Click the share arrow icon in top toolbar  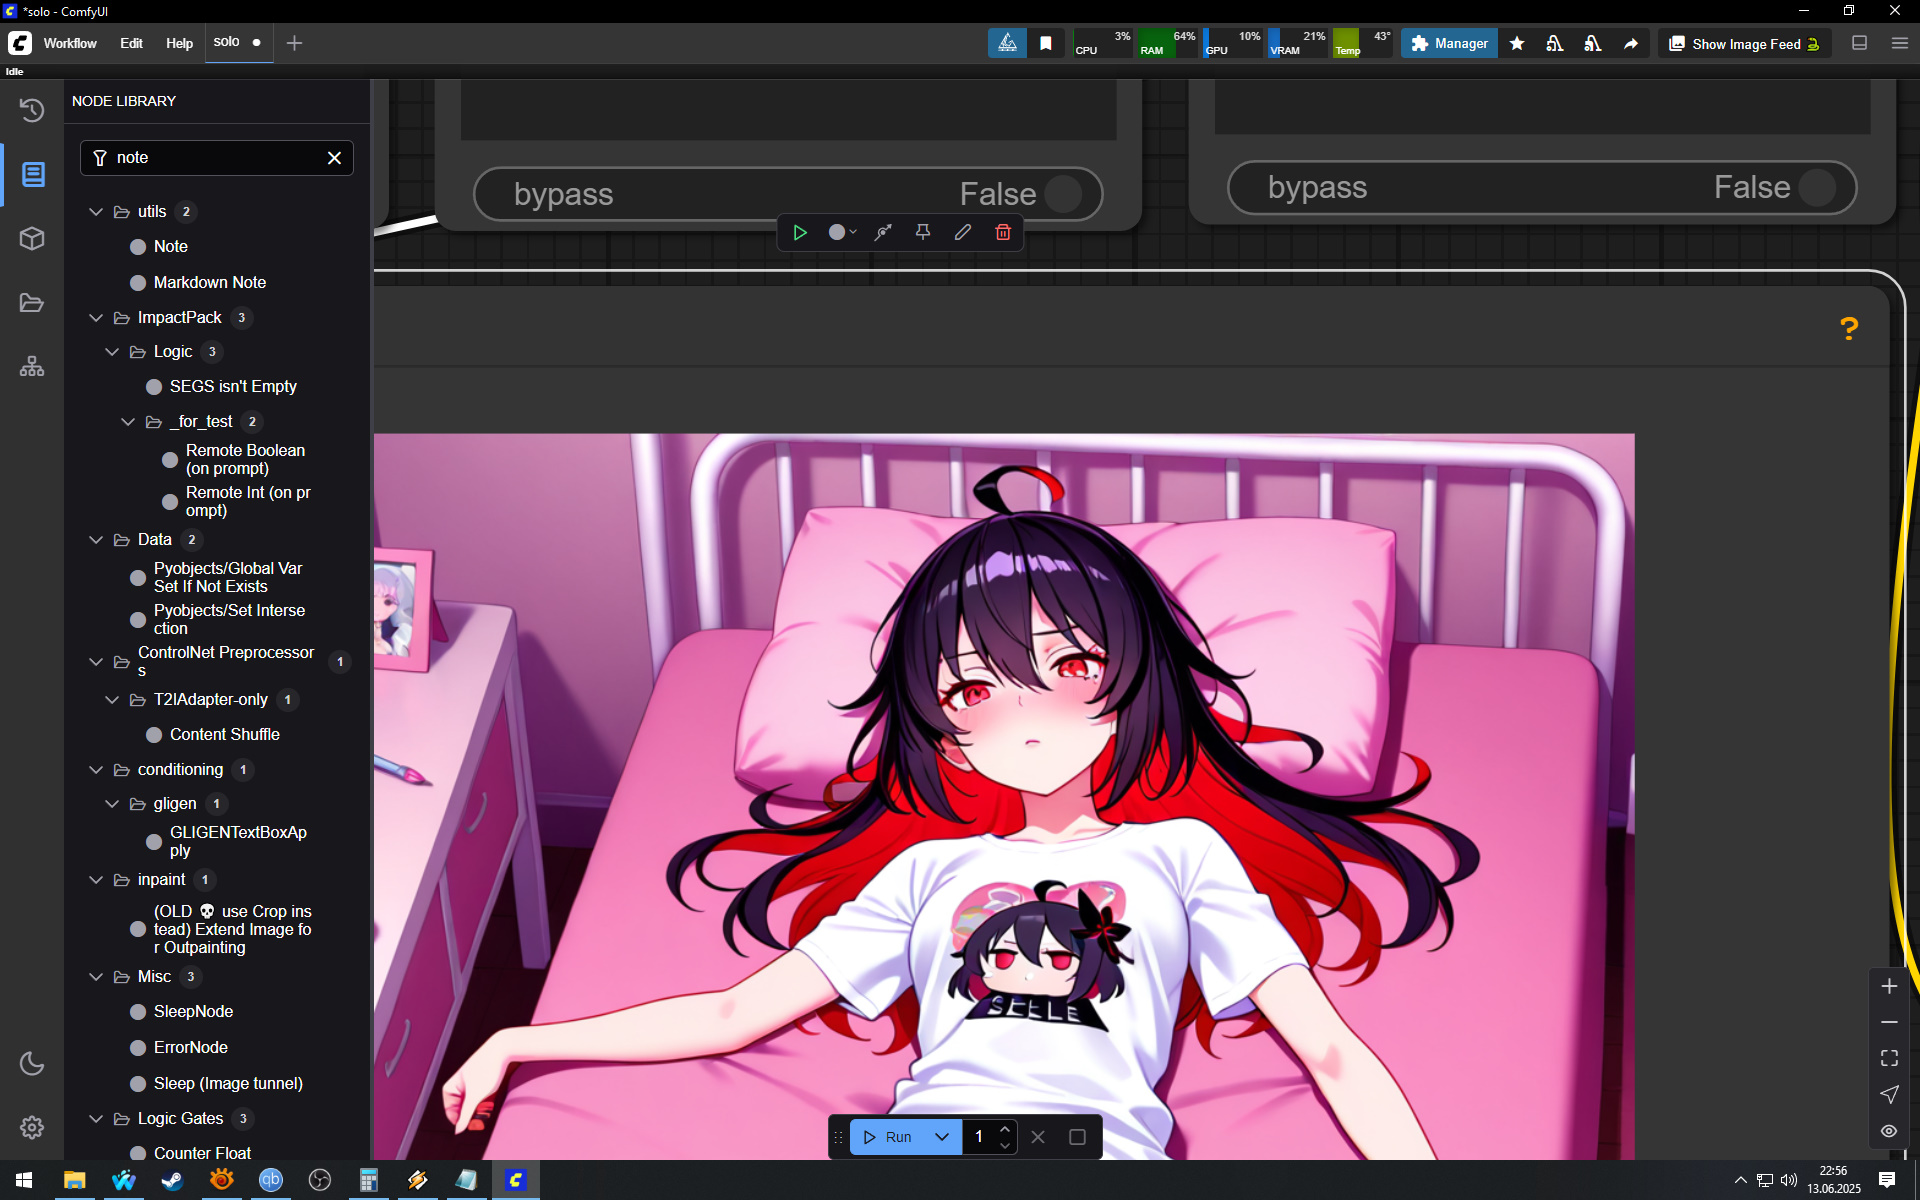click(1631, 43)
